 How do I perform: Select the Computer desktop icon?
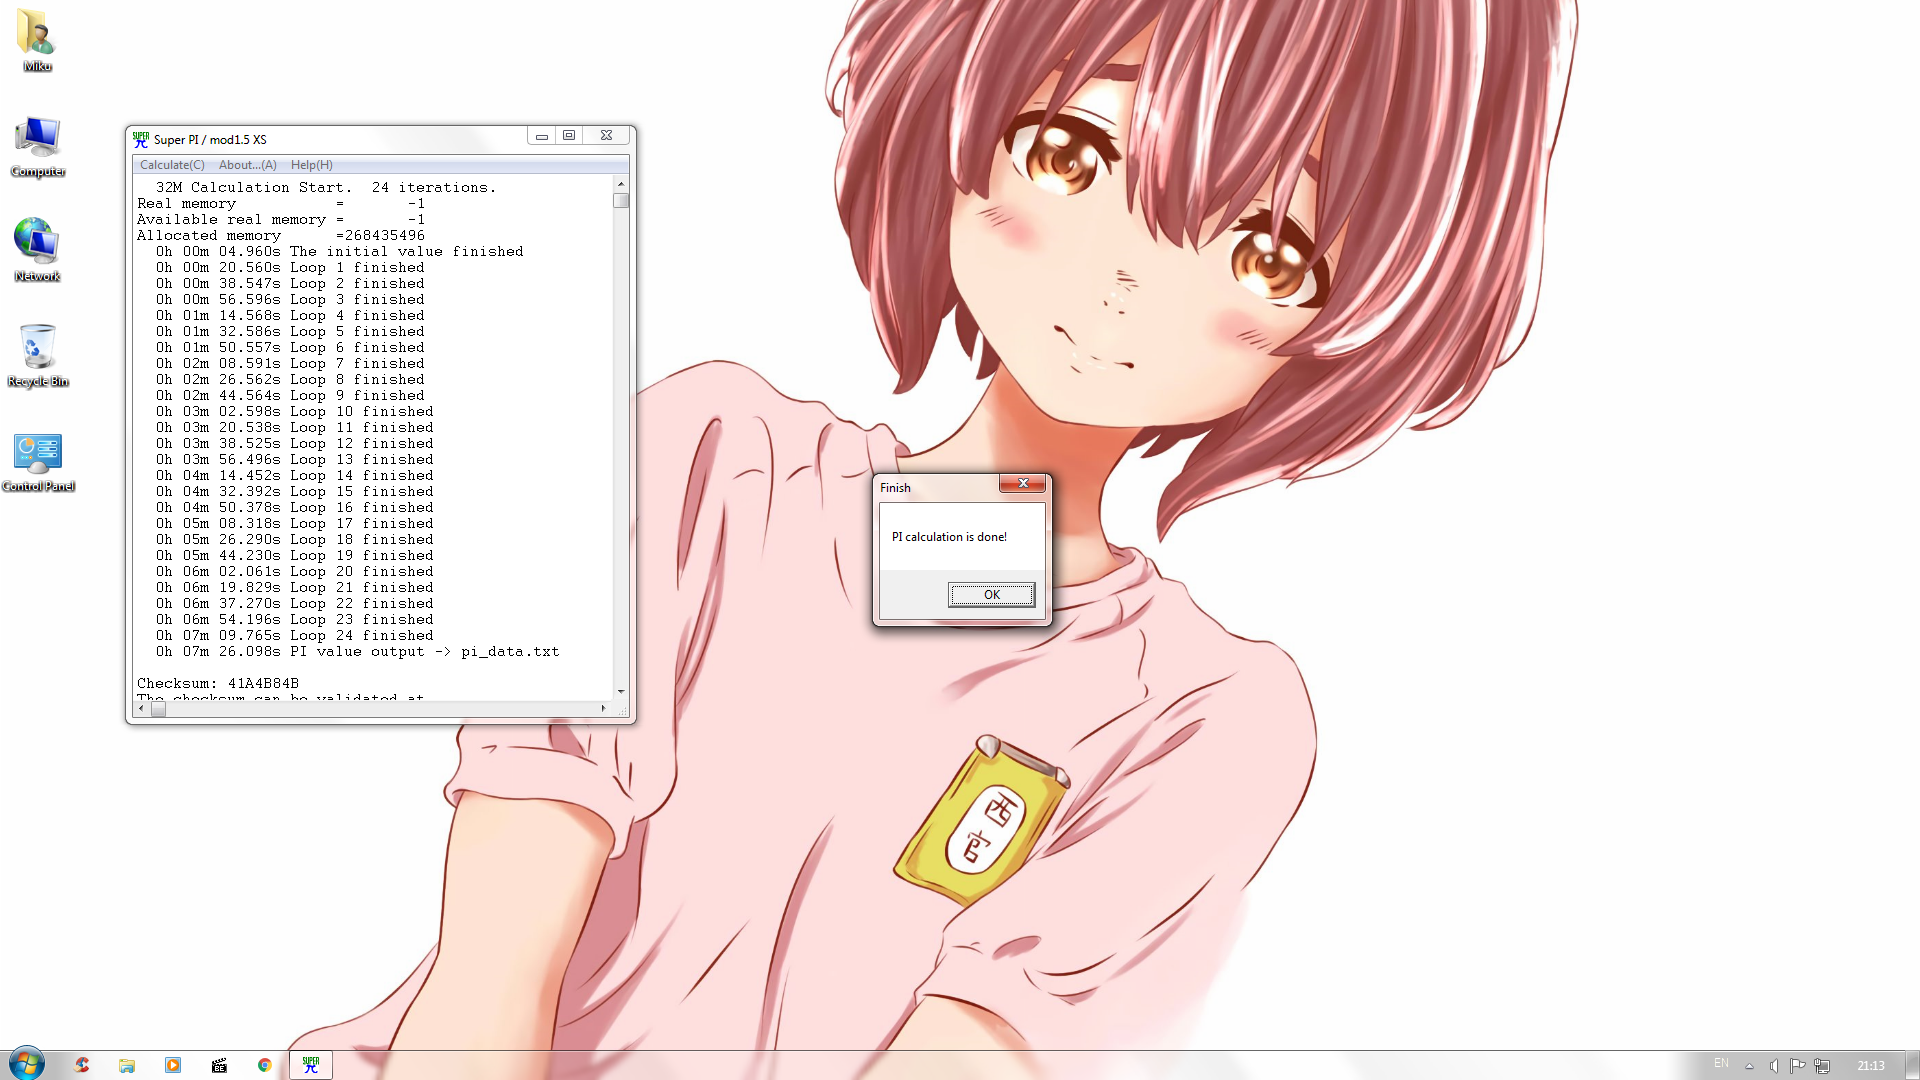coord(37,146)
